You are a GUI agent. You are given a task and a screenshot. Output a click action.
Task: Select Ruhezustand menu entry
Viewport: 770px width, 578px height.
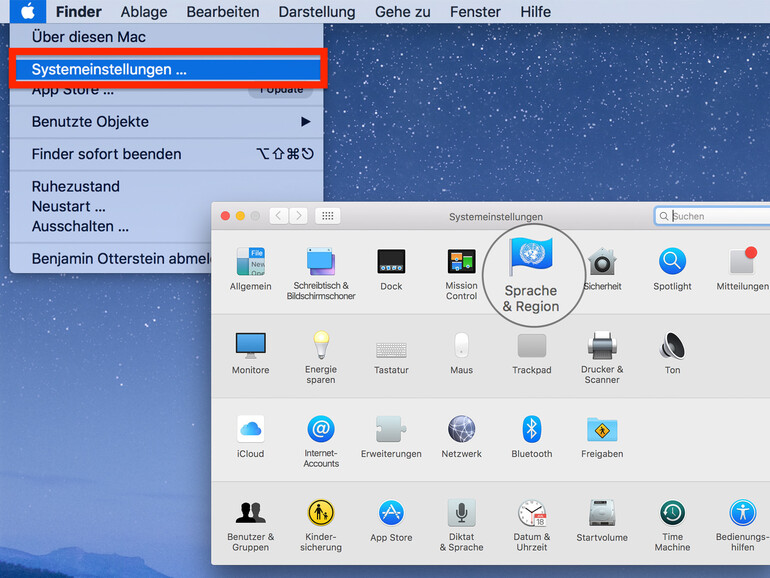pos(167,186)
